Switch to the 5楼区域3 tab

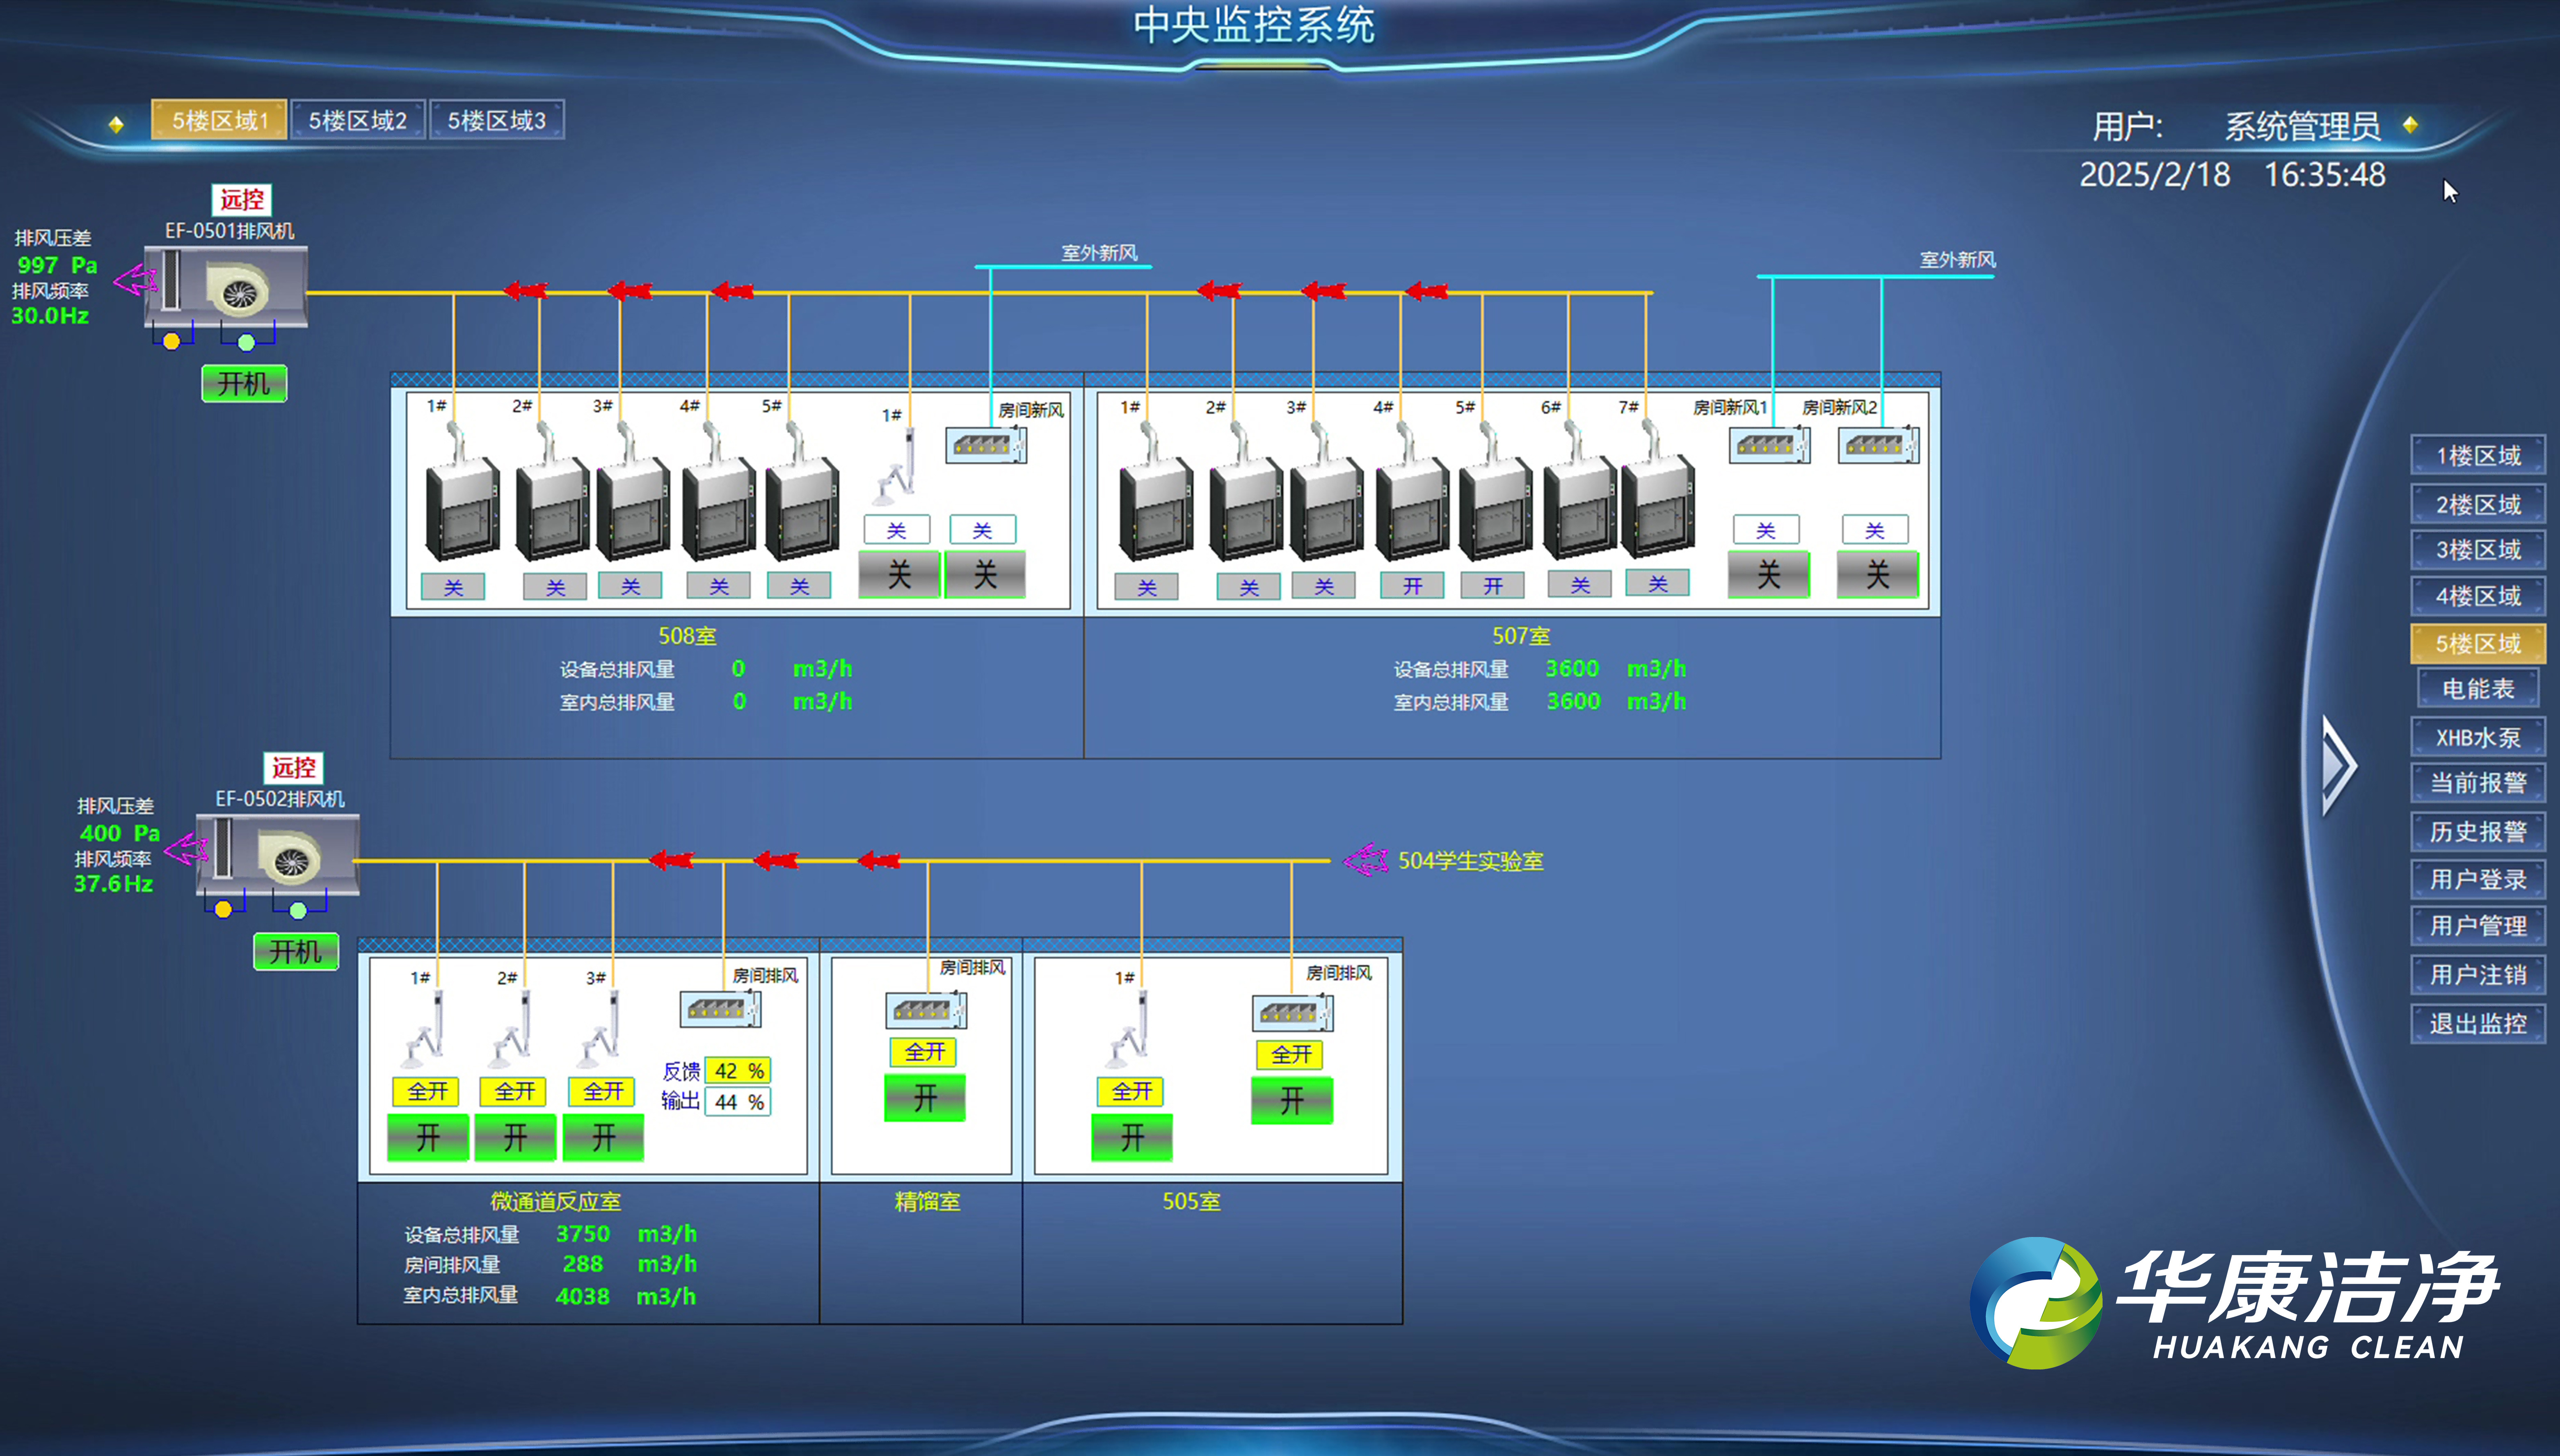tap(497, 120)
